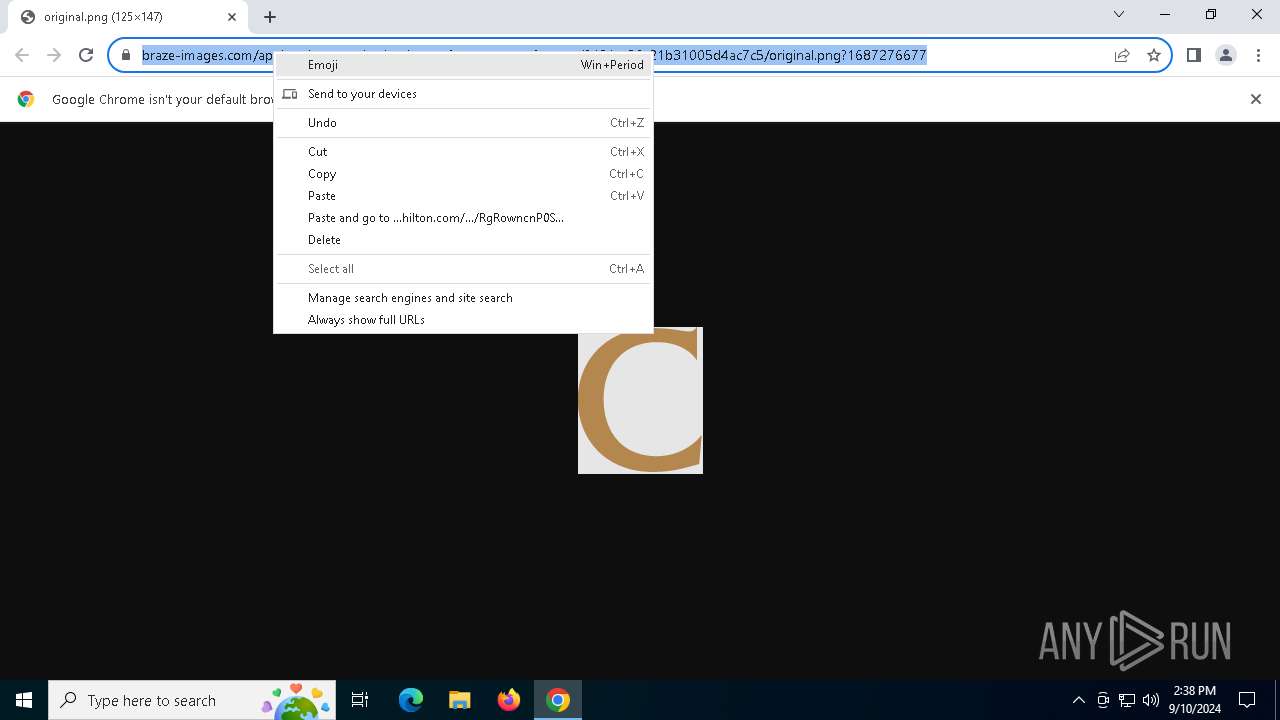Open the Chrome profile avatar

point(1226,55)
